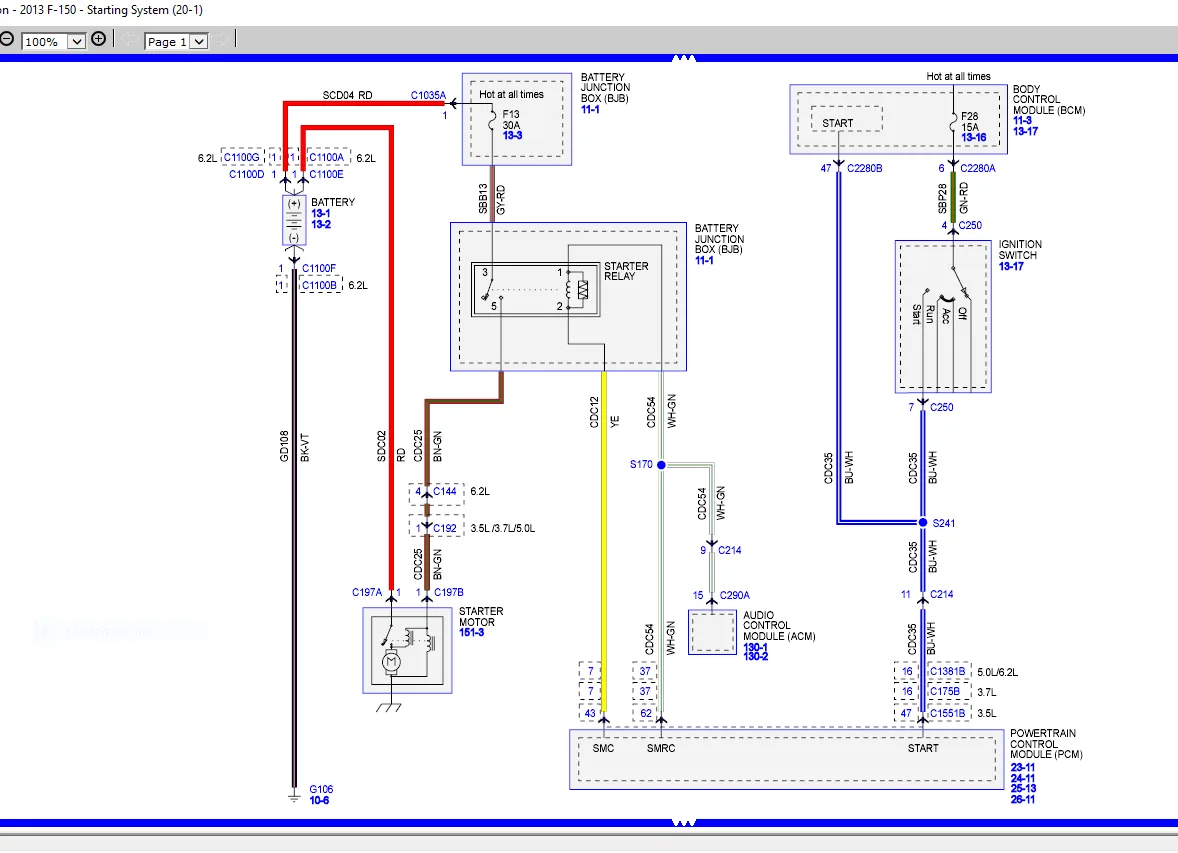Open connector link C197A
The width and height of the screenshot is (1178, 853).
(x=367, y=592)
